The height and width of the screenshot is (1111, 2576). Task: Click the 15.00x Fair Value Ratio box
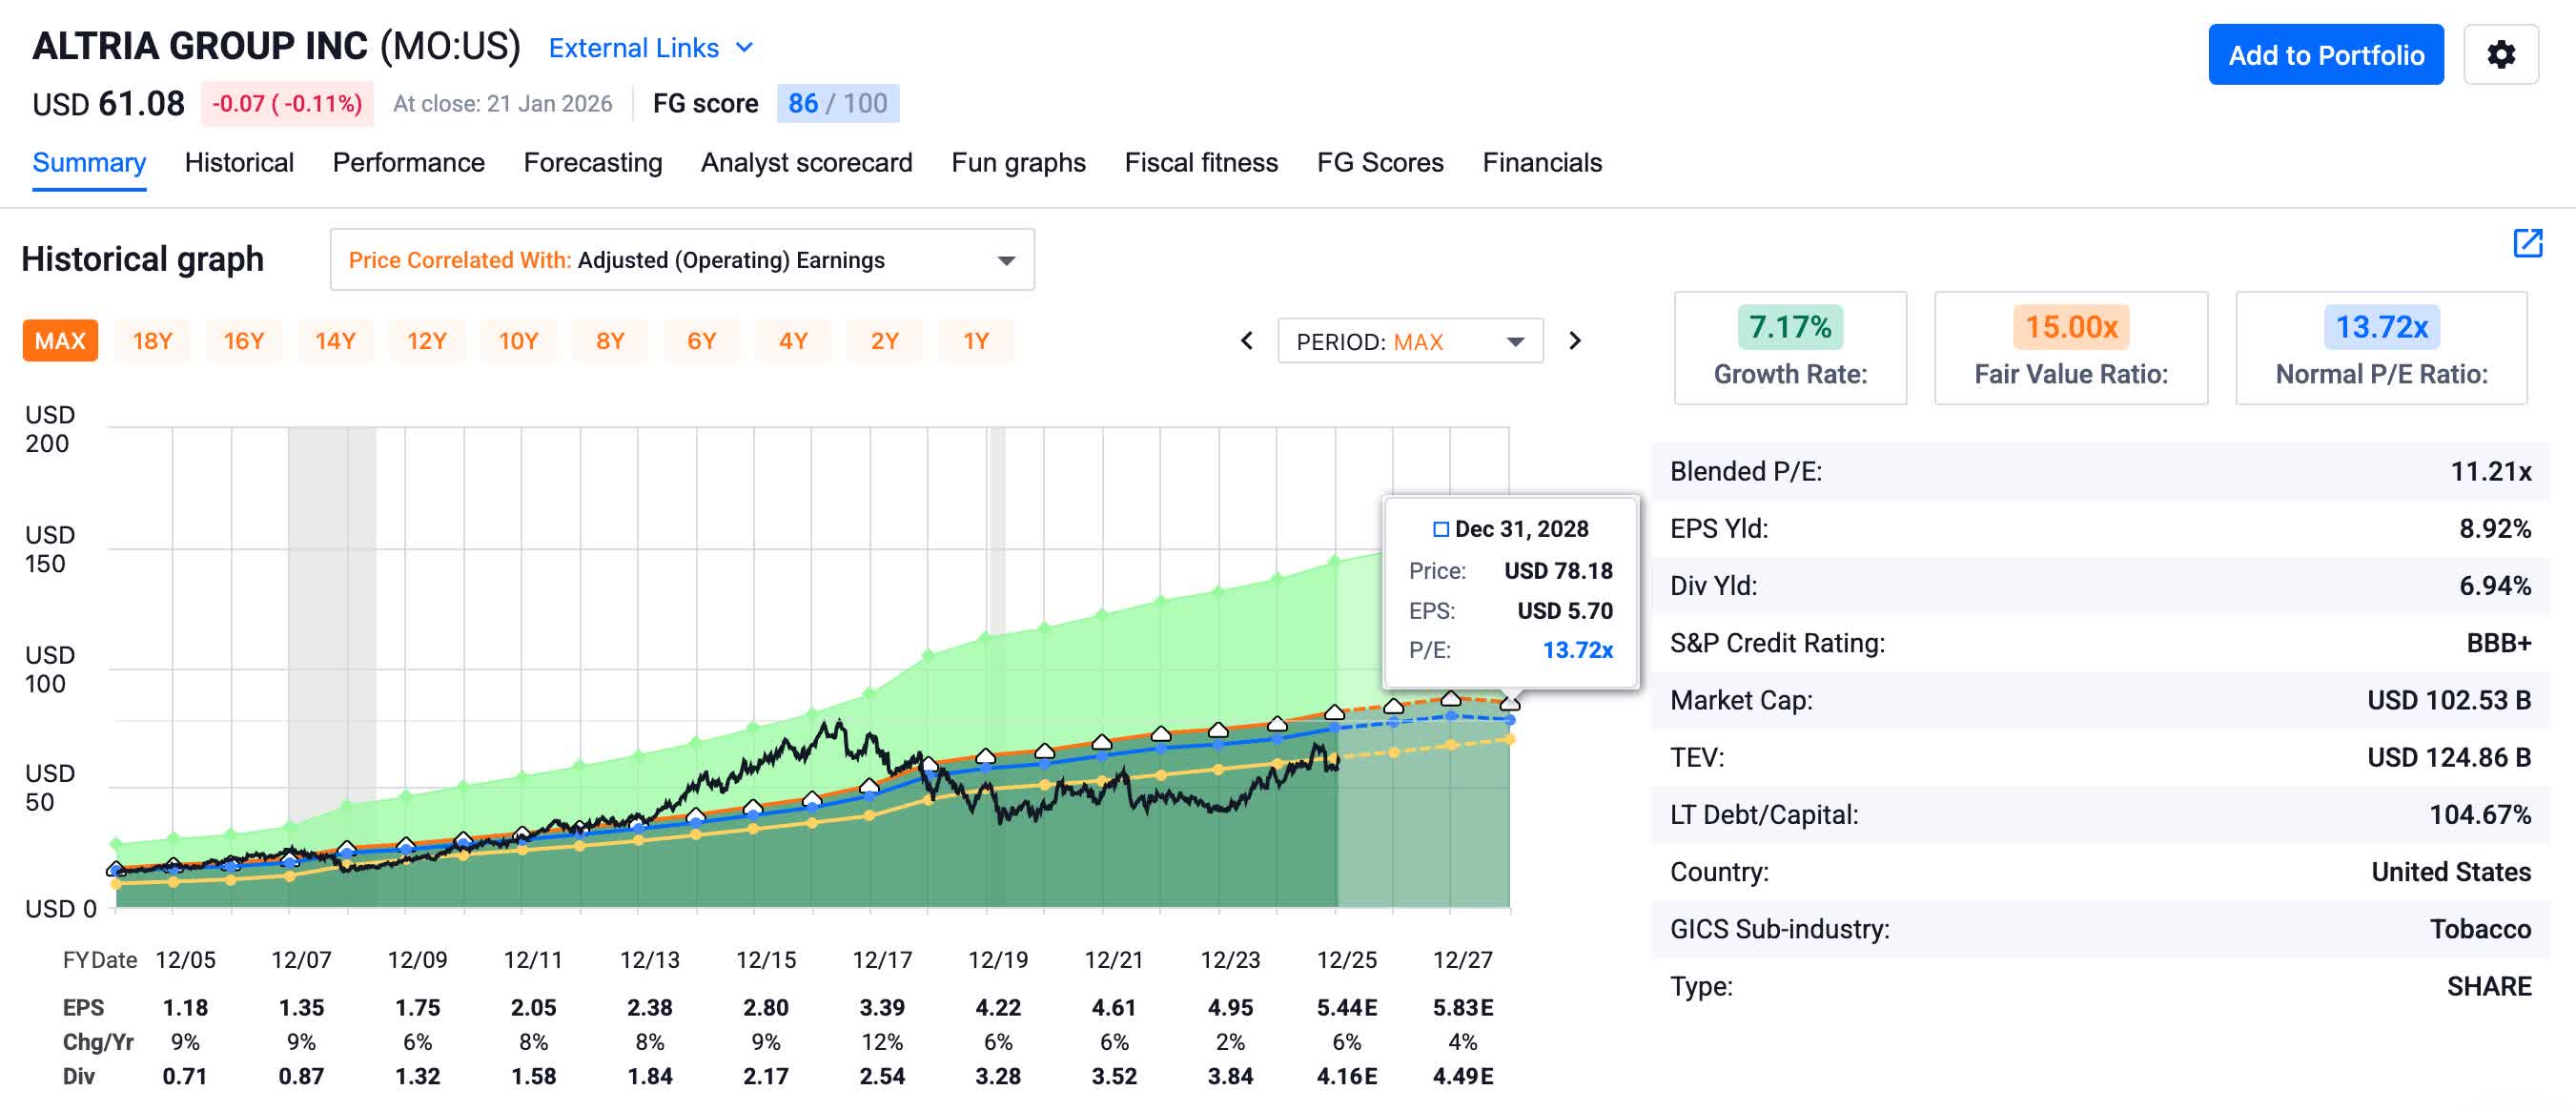click(2071, 348)
